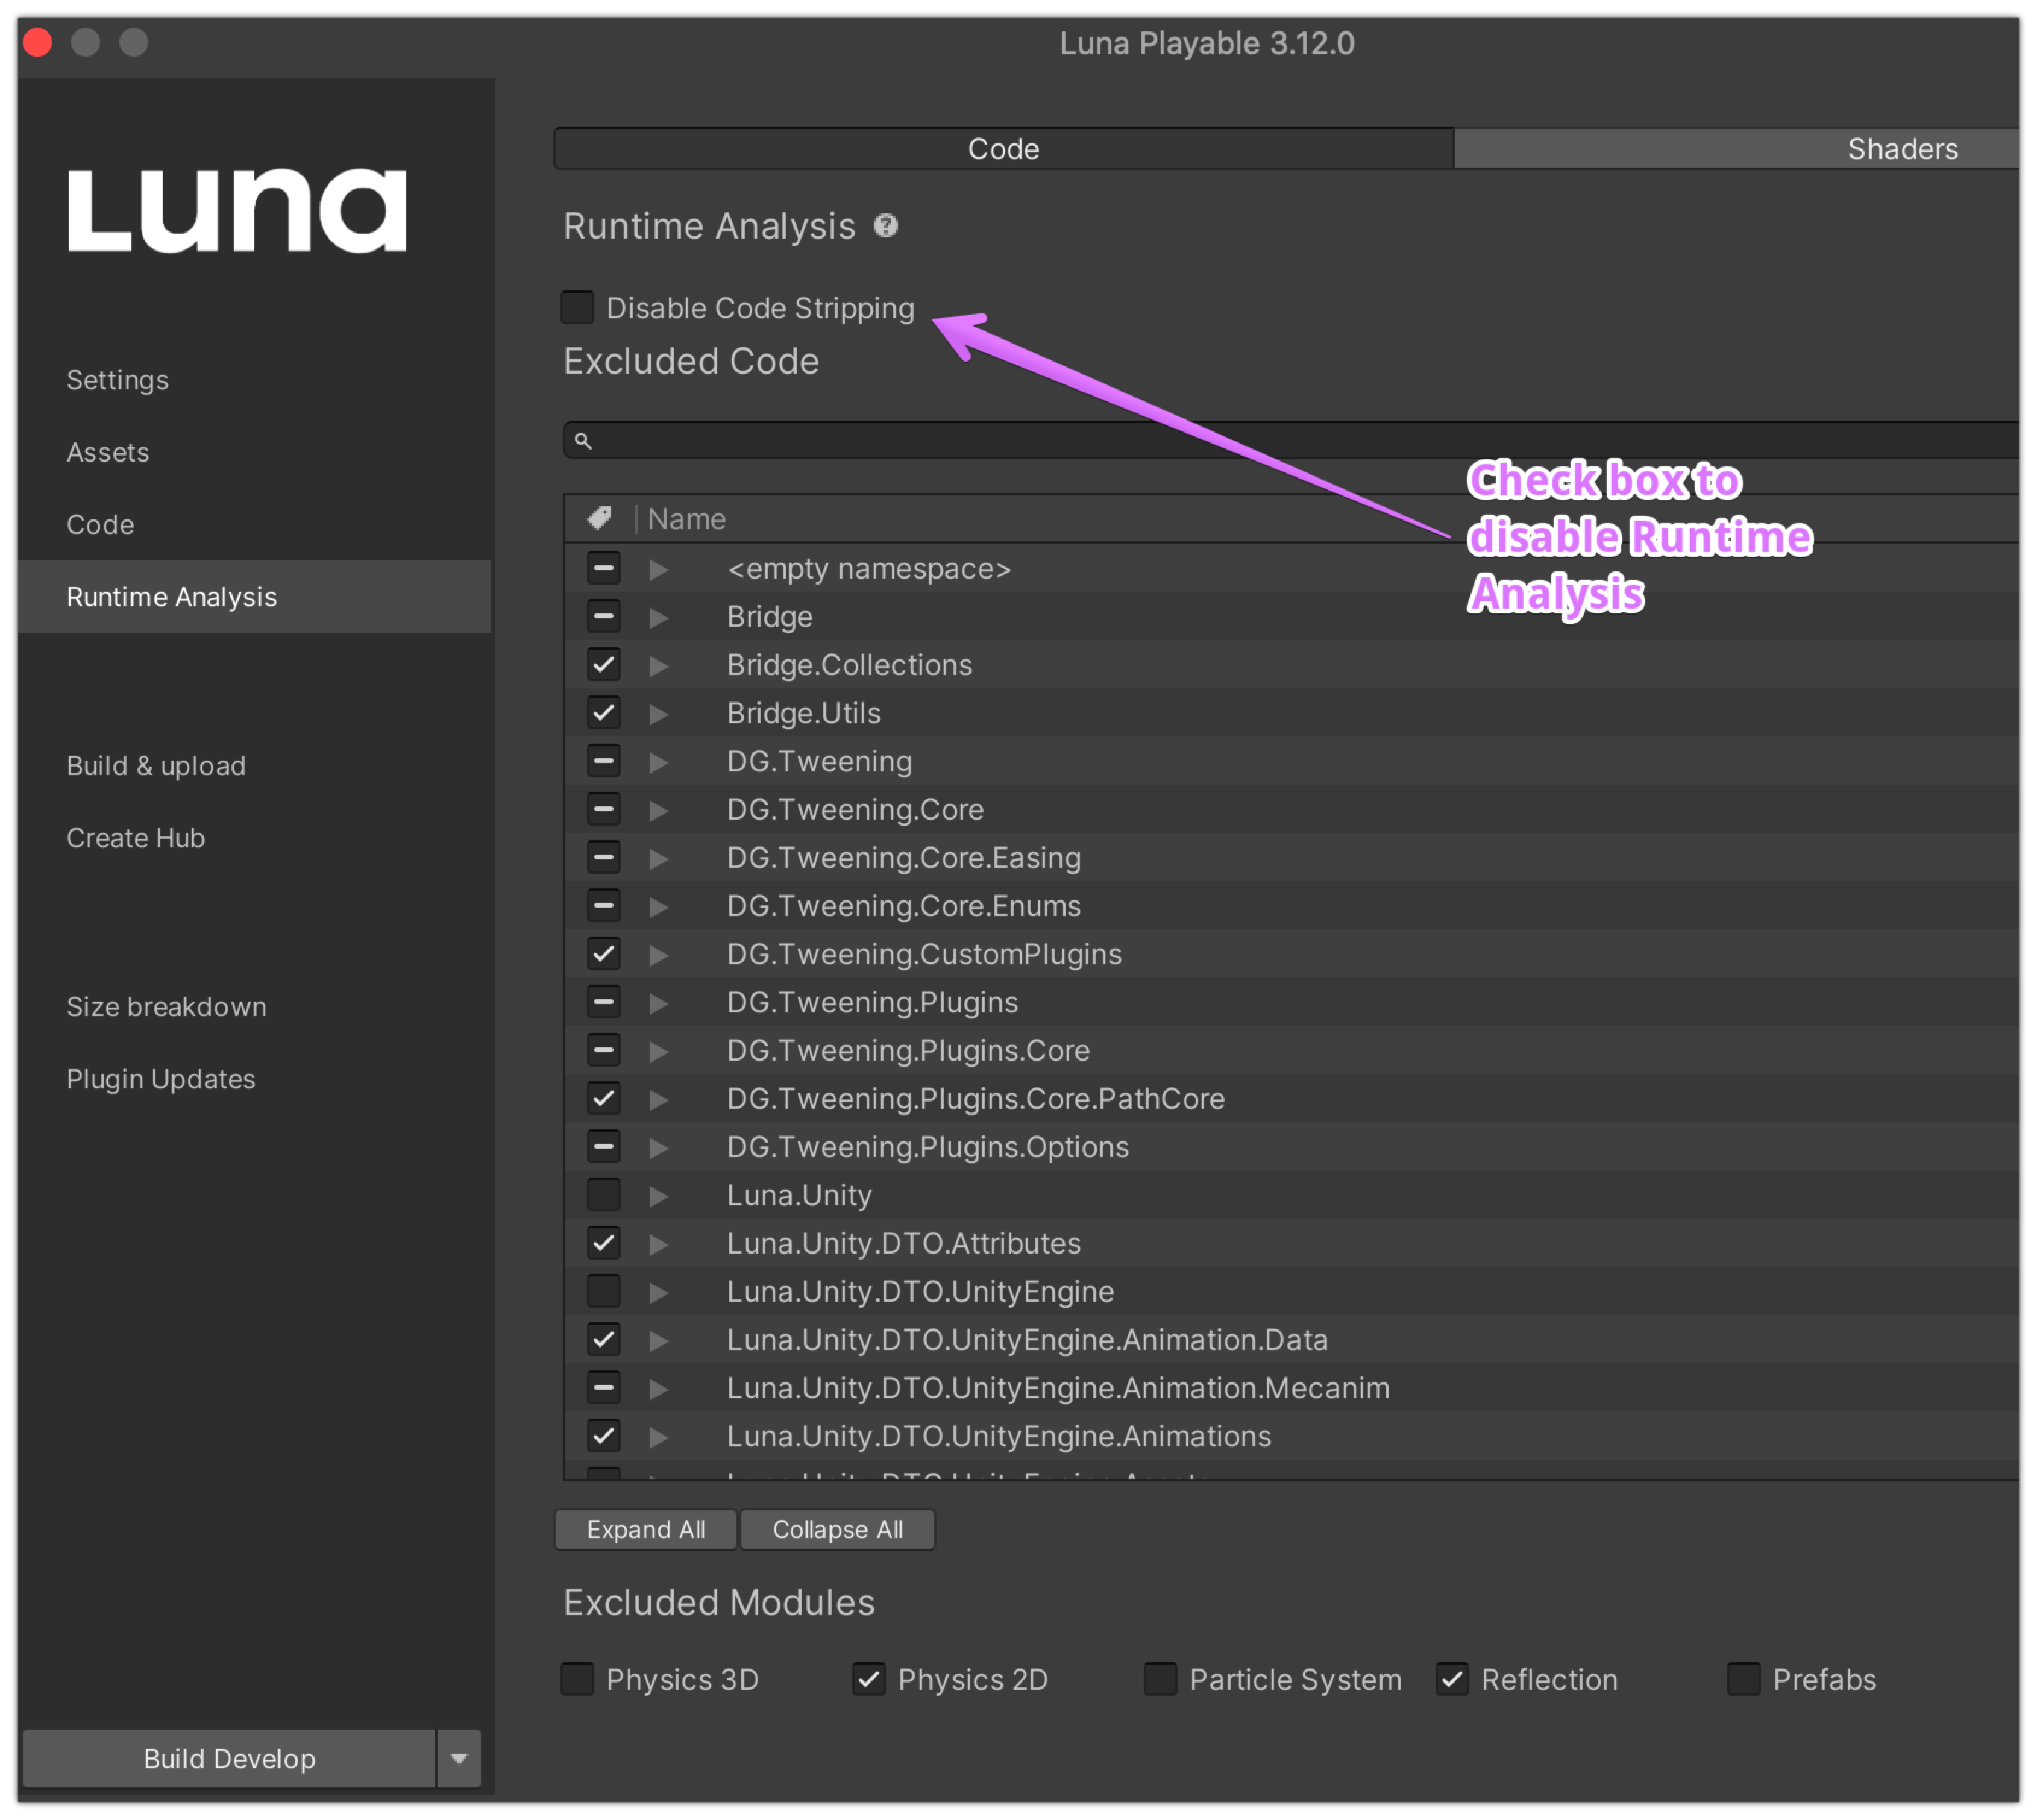Uncheck the Bridge.Collections checkbox

603,665
